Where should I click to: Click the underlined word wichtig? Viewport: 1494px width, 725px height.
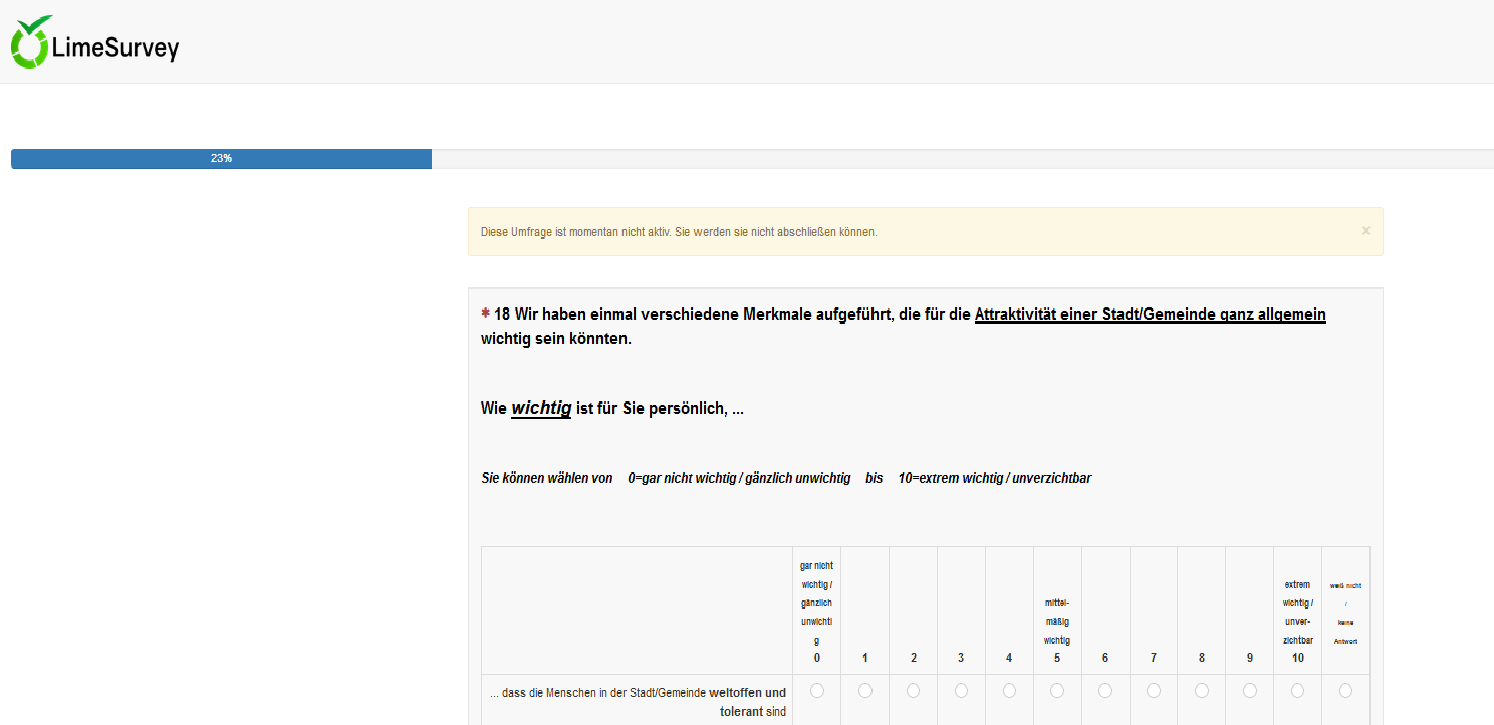[x=540, y=409]
